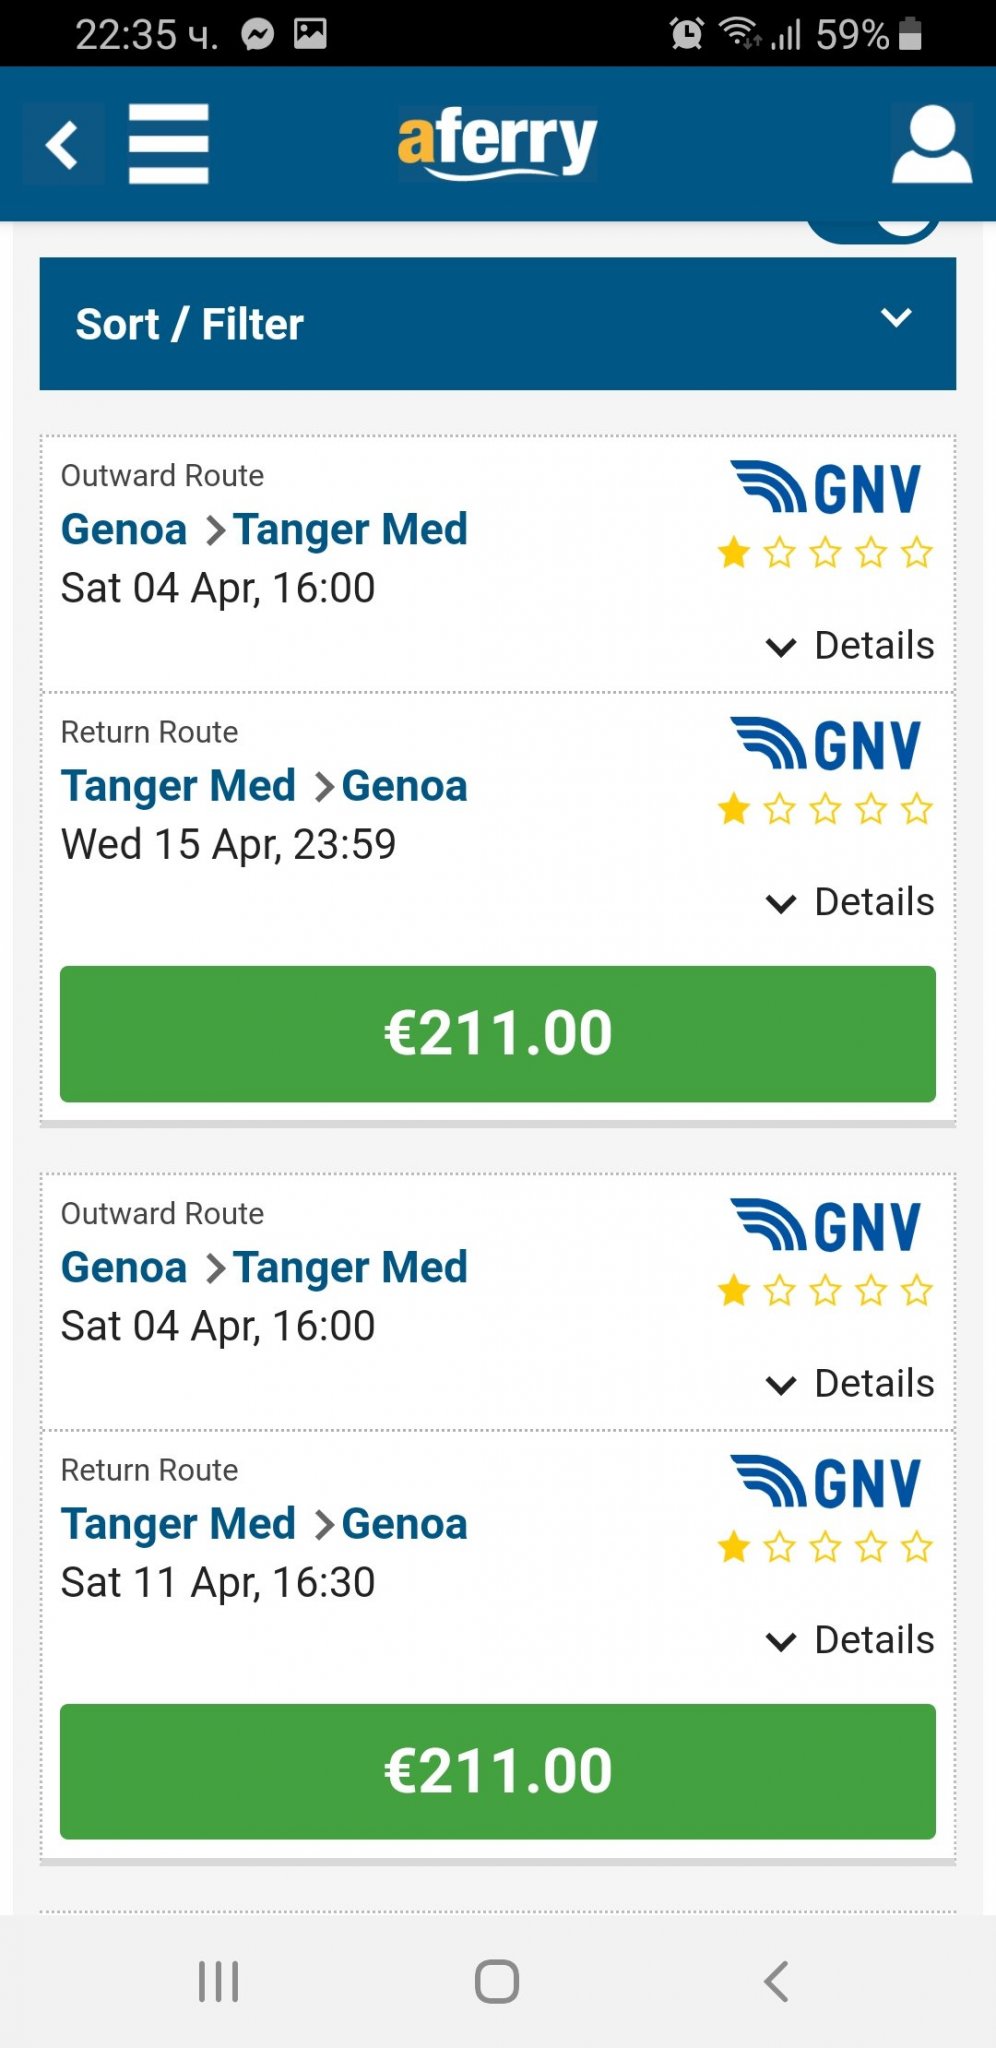Select second €211.00 fare button
Screen dimensions: 996x2048
(497, 1771)
